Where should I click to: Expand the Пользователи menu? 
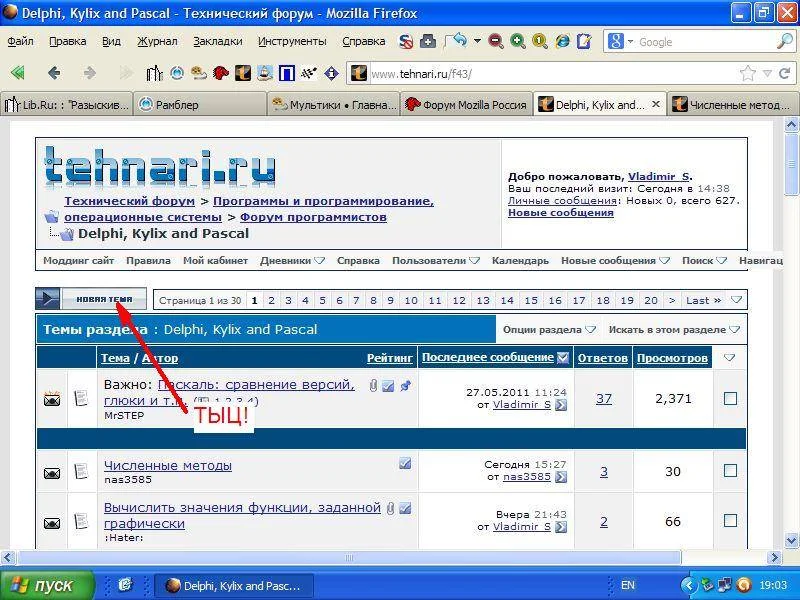tap(474, 261)
